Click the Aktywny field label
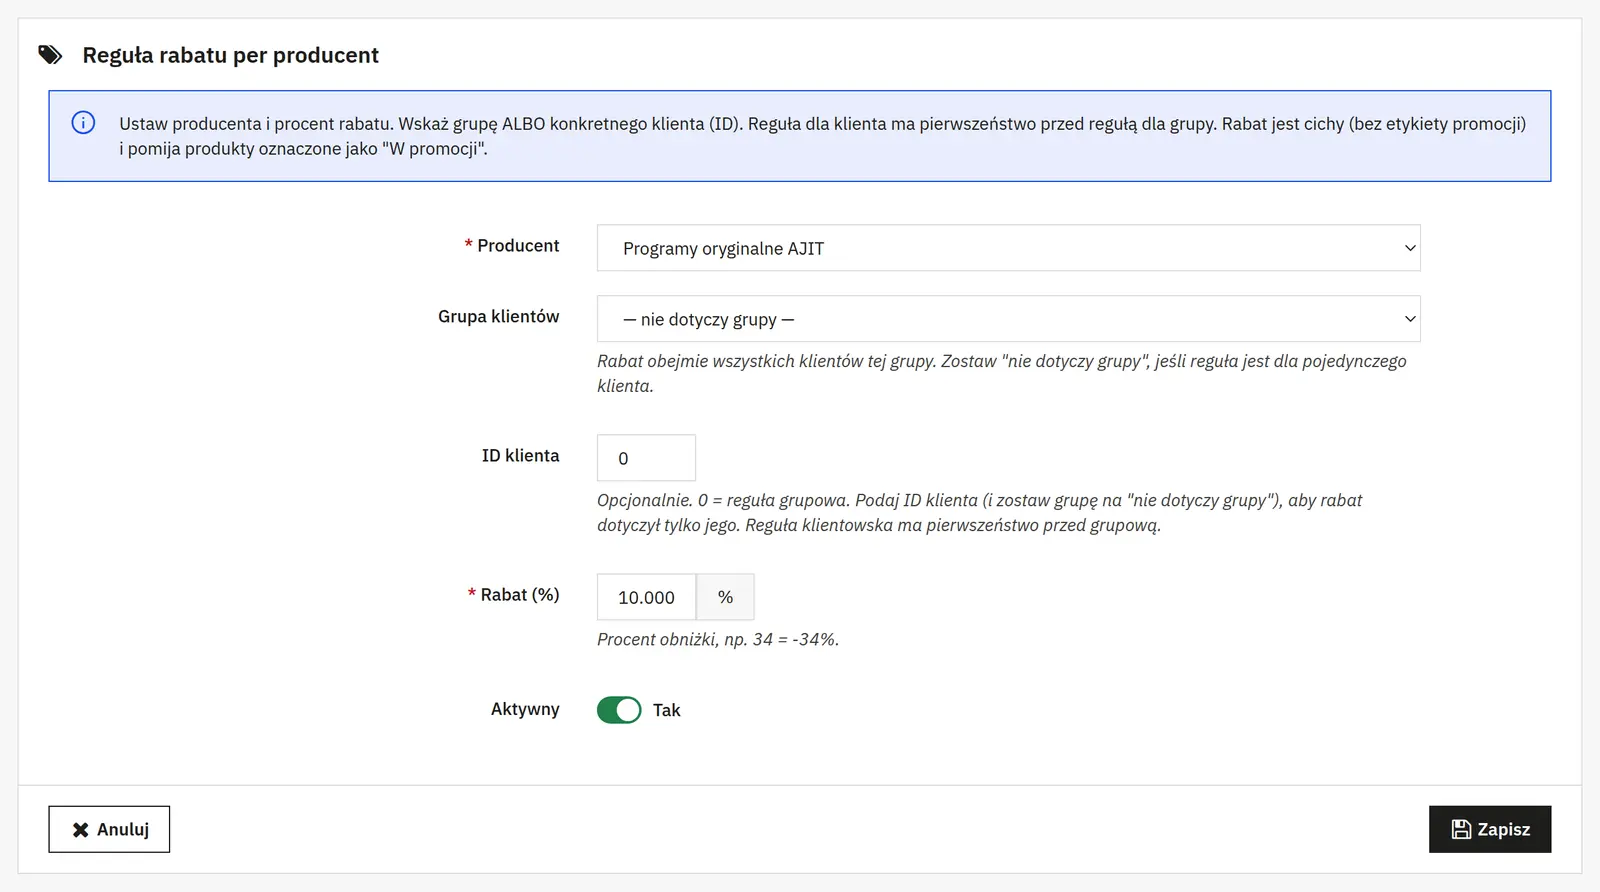Image resolution: width=1600 pixels, height=892 pixels. (x=525, y=709)
